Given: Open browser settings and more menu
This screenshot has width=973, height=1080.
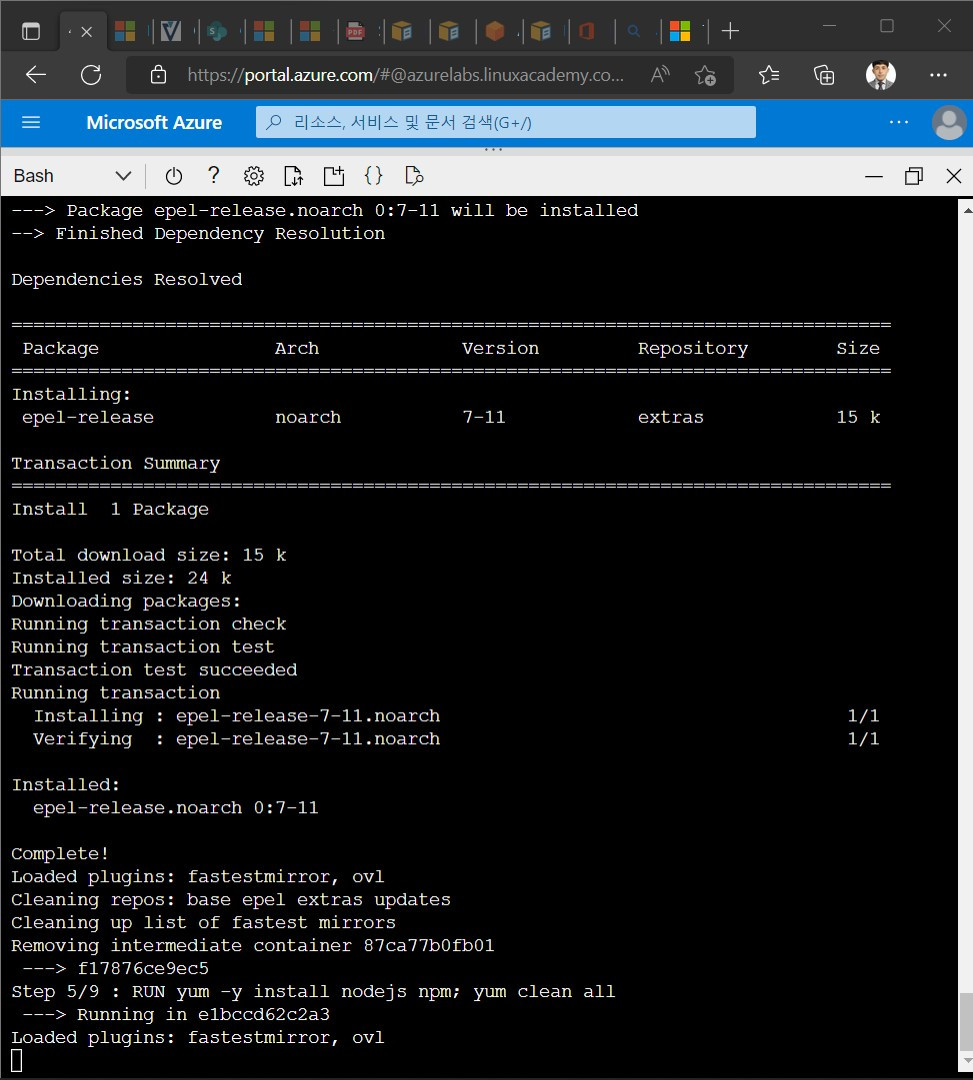Looking at the screenshot, I should [x=938, y=74].
